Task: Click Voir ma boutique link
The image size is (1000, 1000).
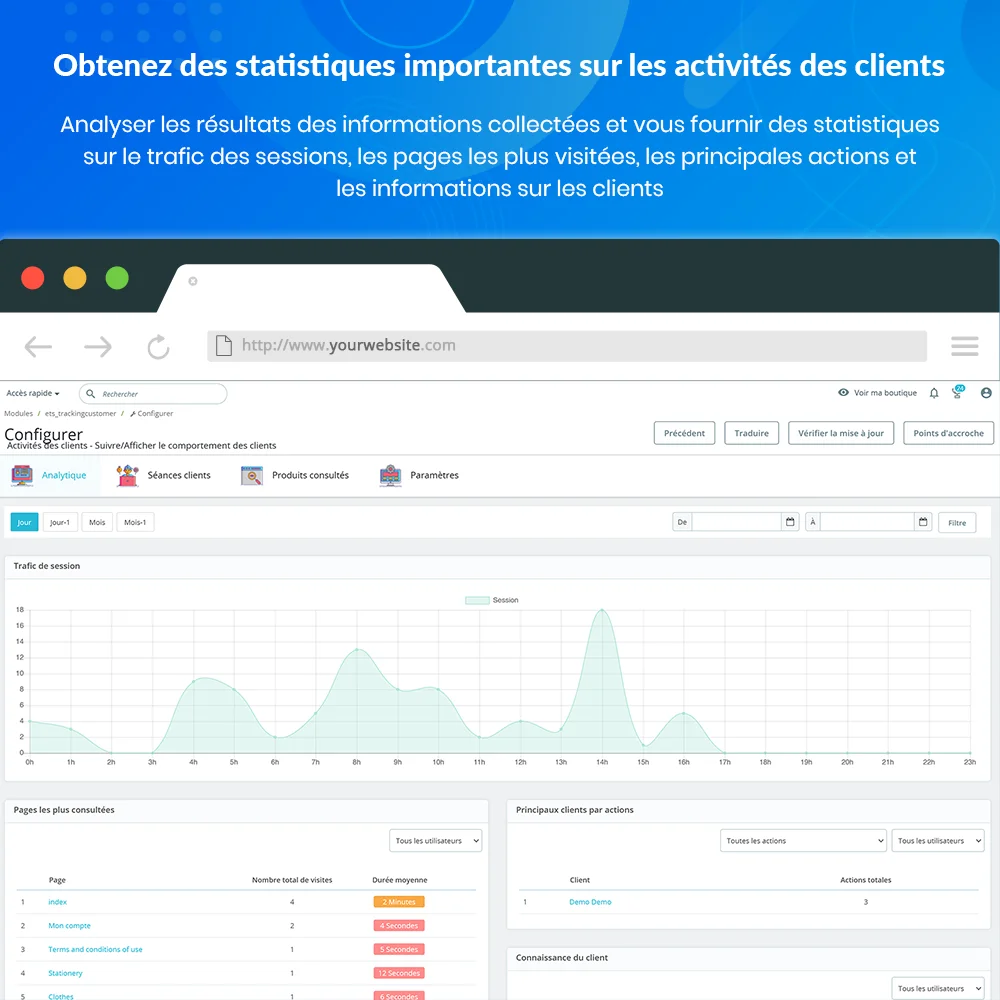Action: tap(885, 393)
